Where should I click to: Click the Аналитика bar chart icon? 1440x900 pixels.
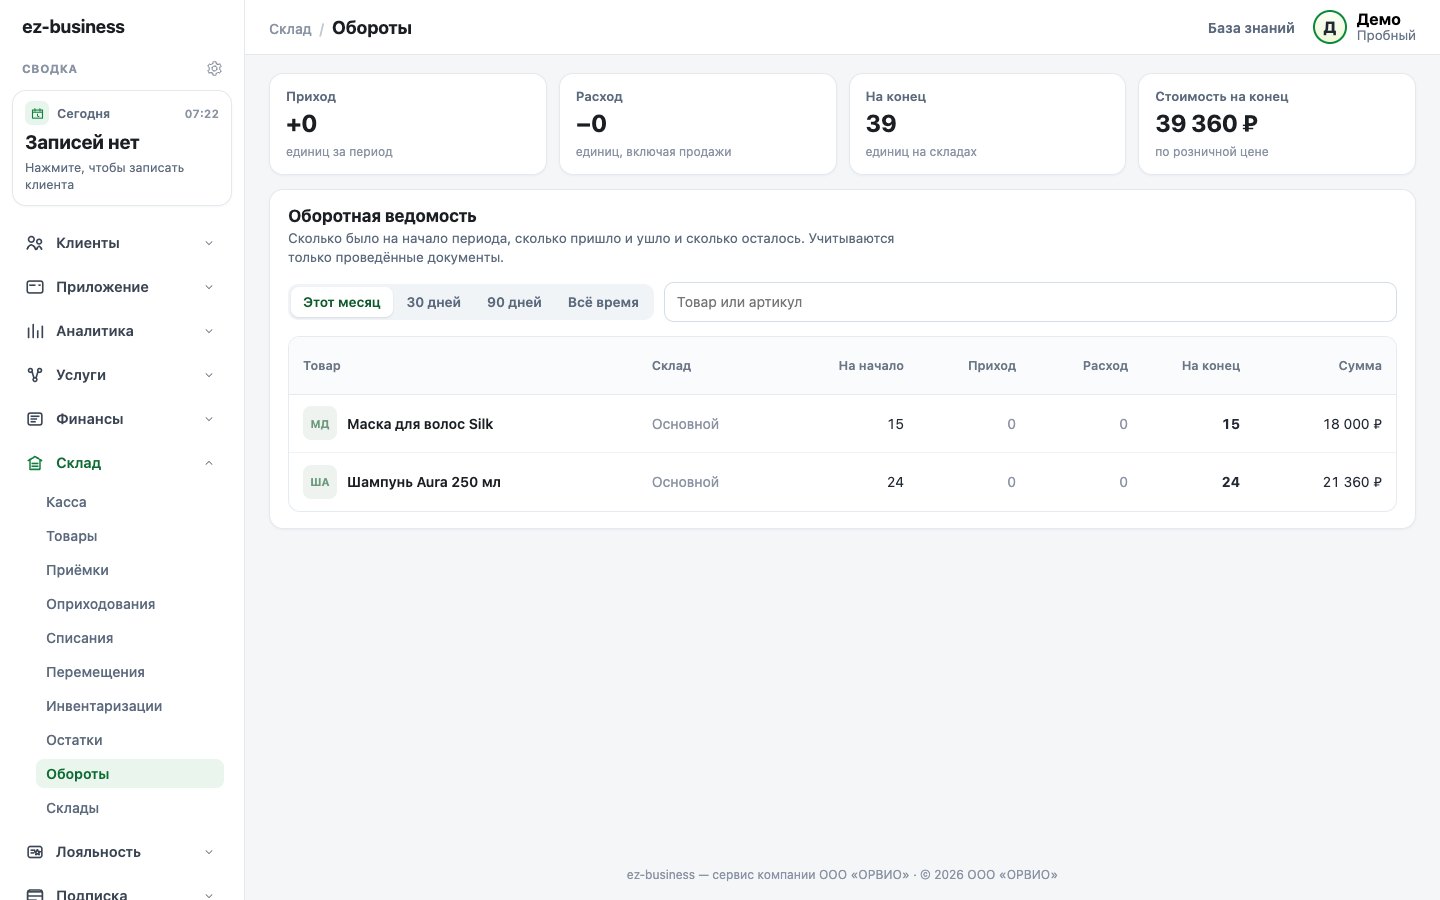35,331
